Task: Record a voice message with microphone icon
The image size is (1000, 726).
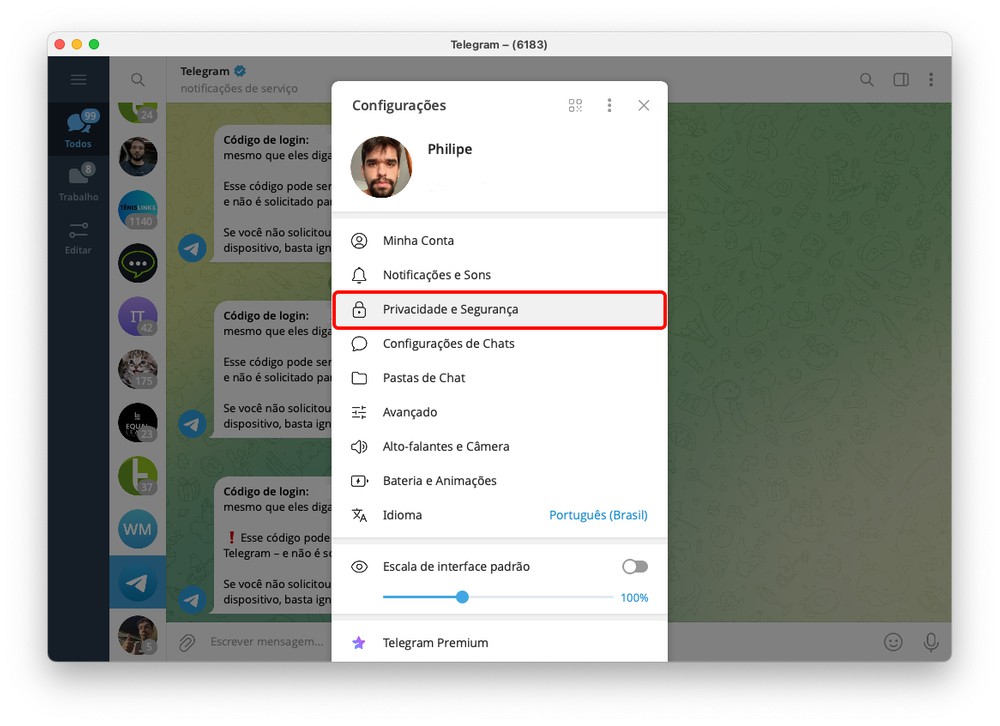Action: coord(931,642)
